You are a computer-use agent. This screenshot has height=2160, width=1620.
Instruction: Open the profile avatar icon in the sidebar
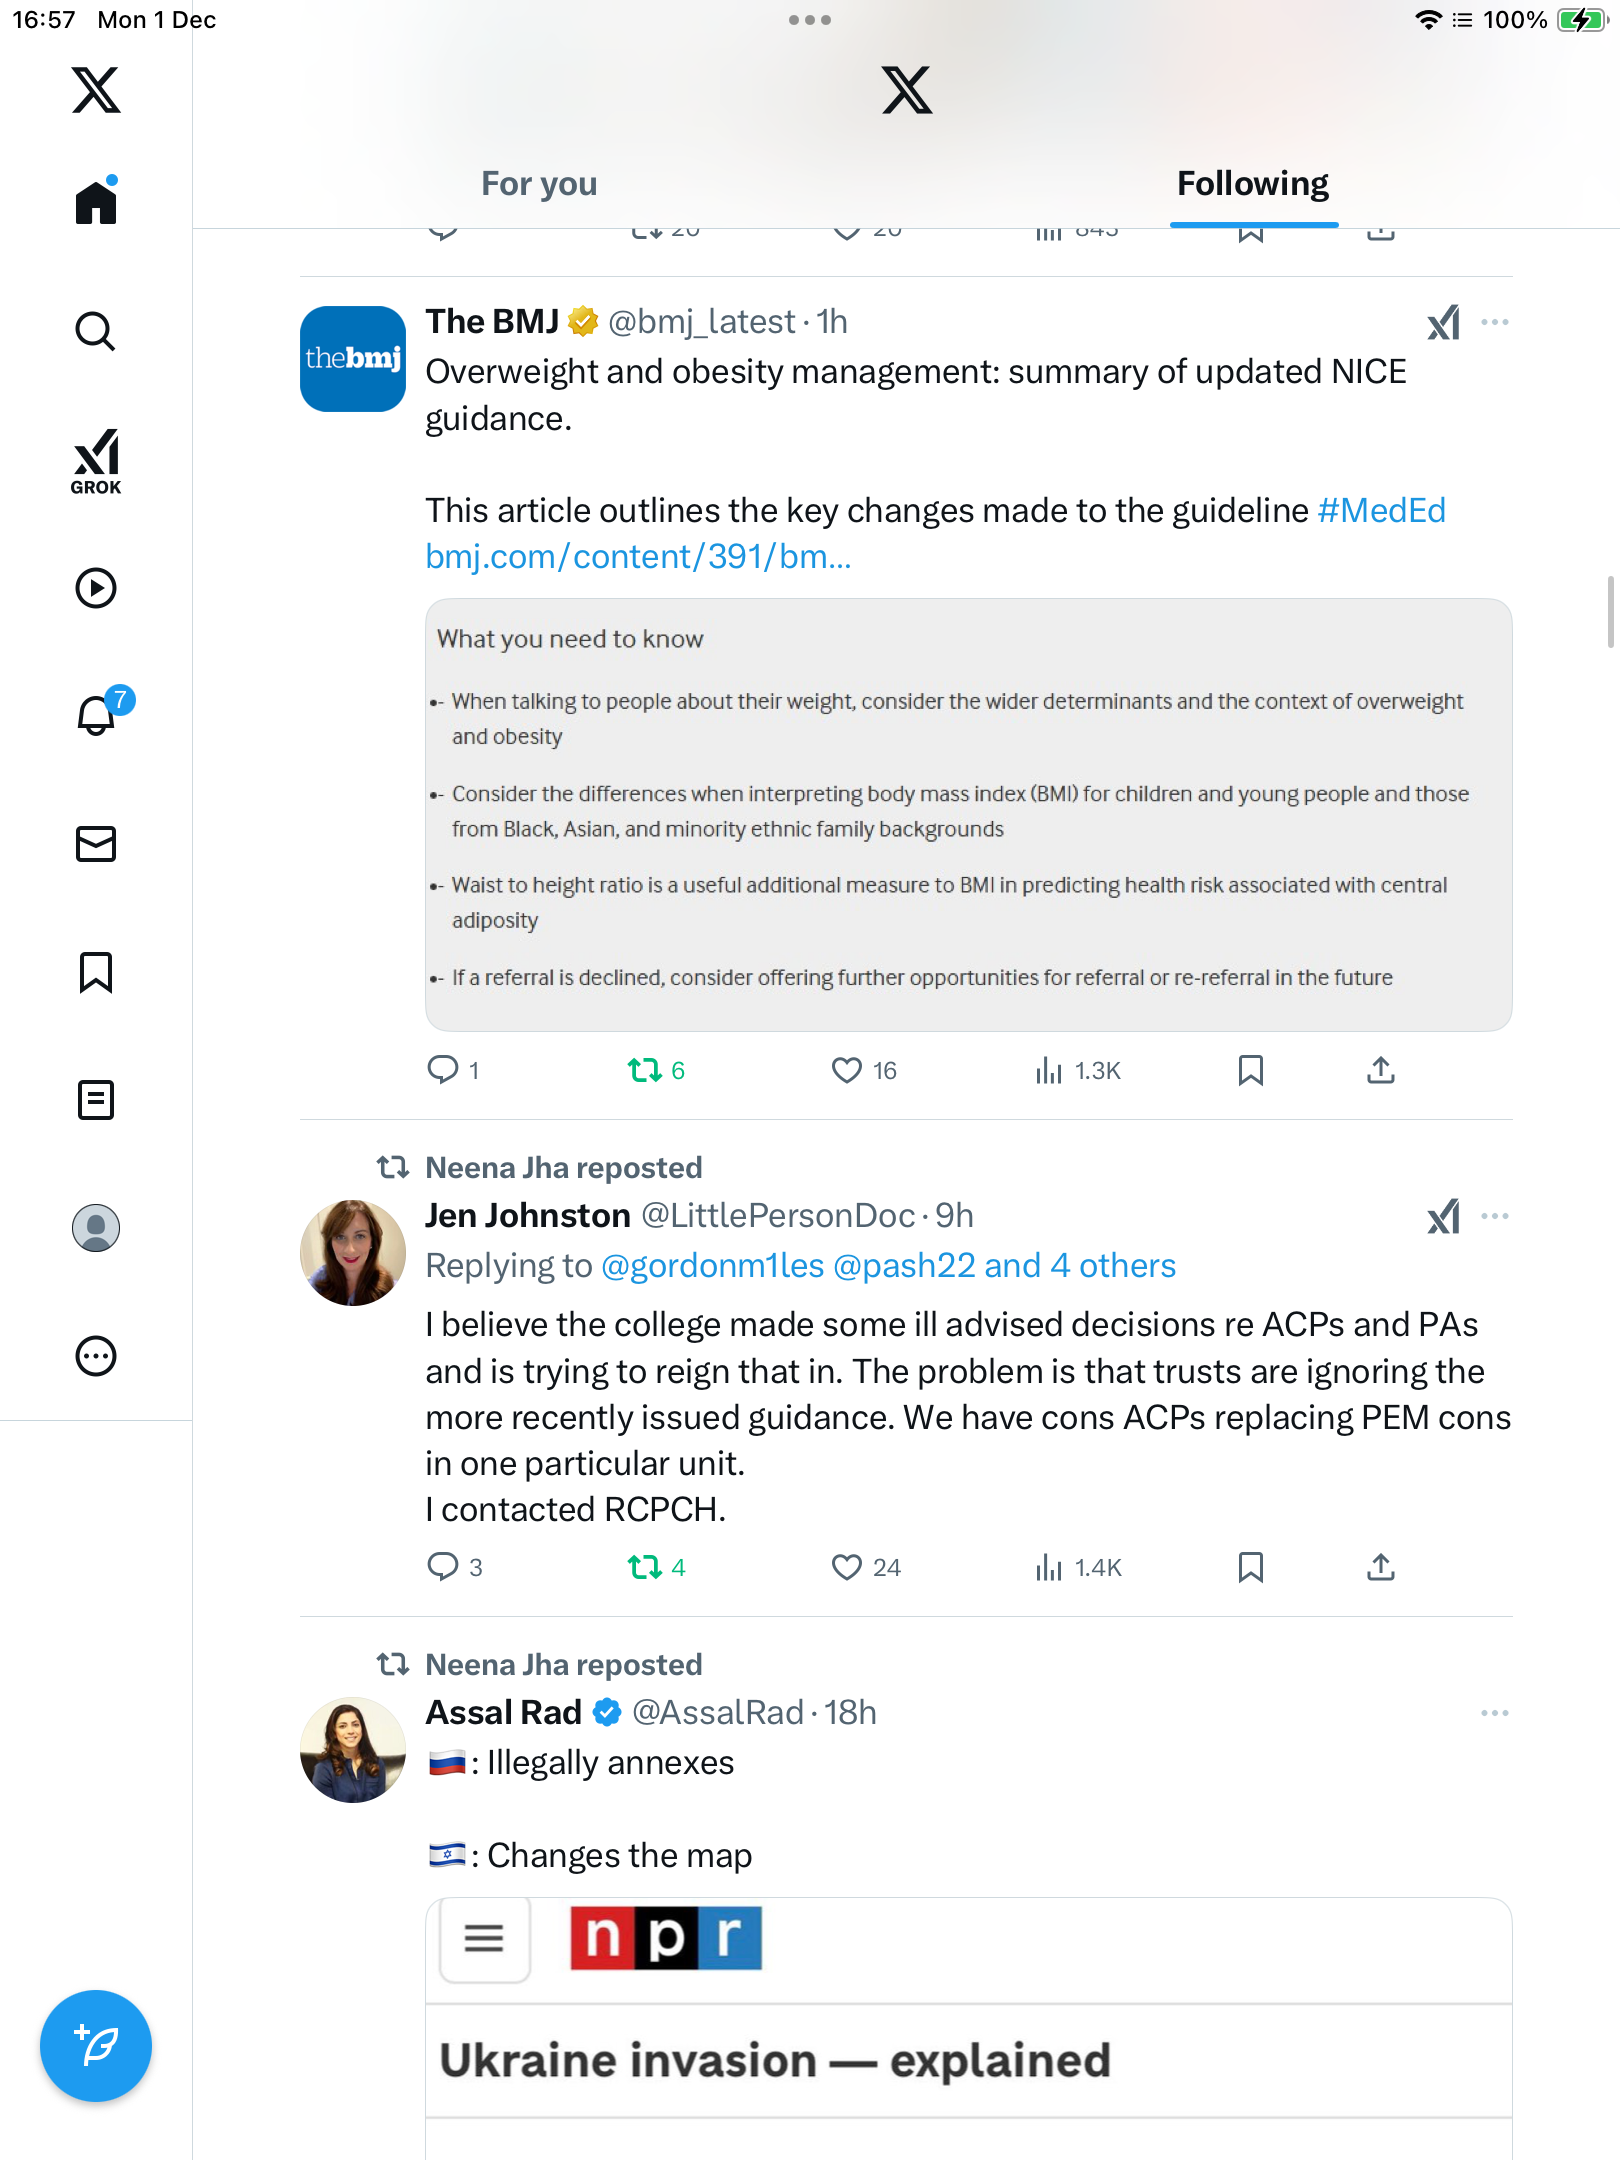(96, 1228)
